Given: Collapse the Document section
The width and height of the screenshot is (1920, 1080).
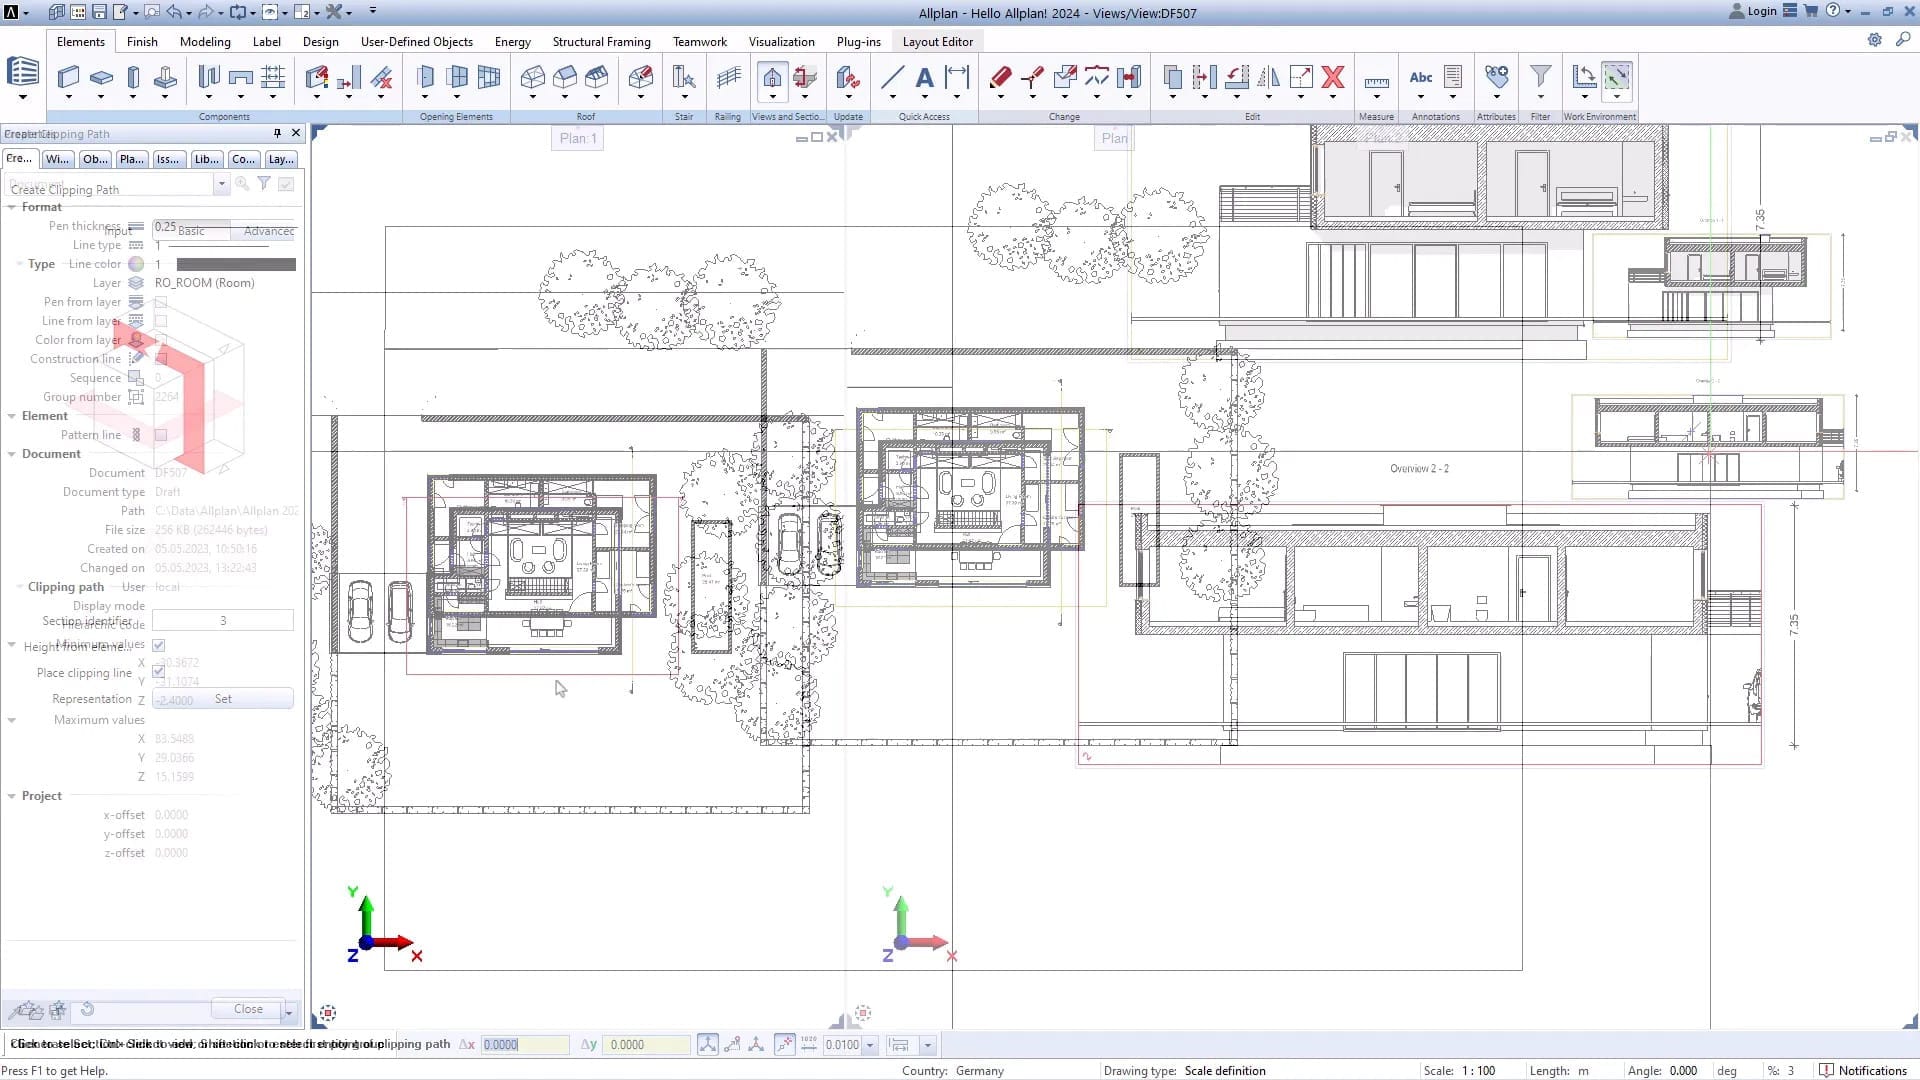Looking at the screenshot, I should (12, 454).
